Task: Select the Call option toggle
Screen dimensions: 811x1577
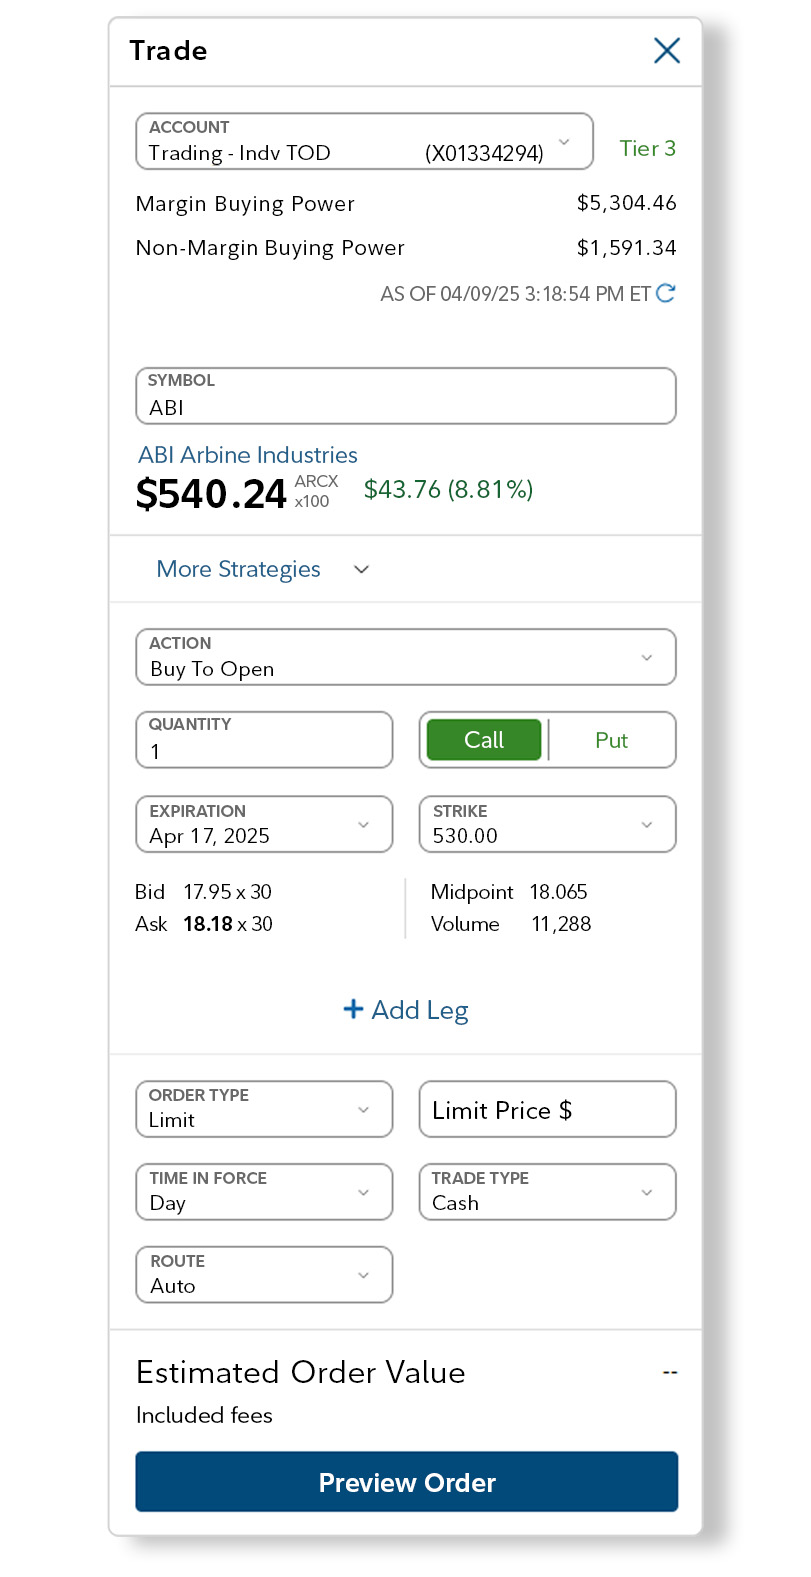Action: [483, 740]
